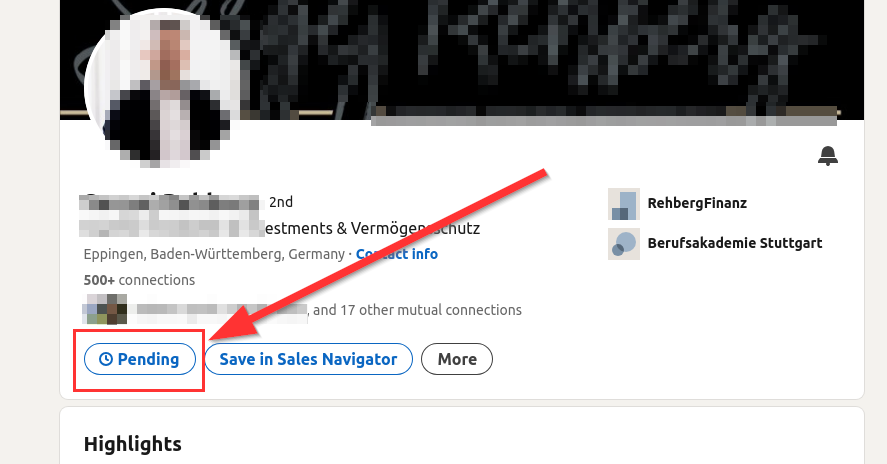View the 500+ connections list
Screen dimensions: 887x464
(139, 280)
